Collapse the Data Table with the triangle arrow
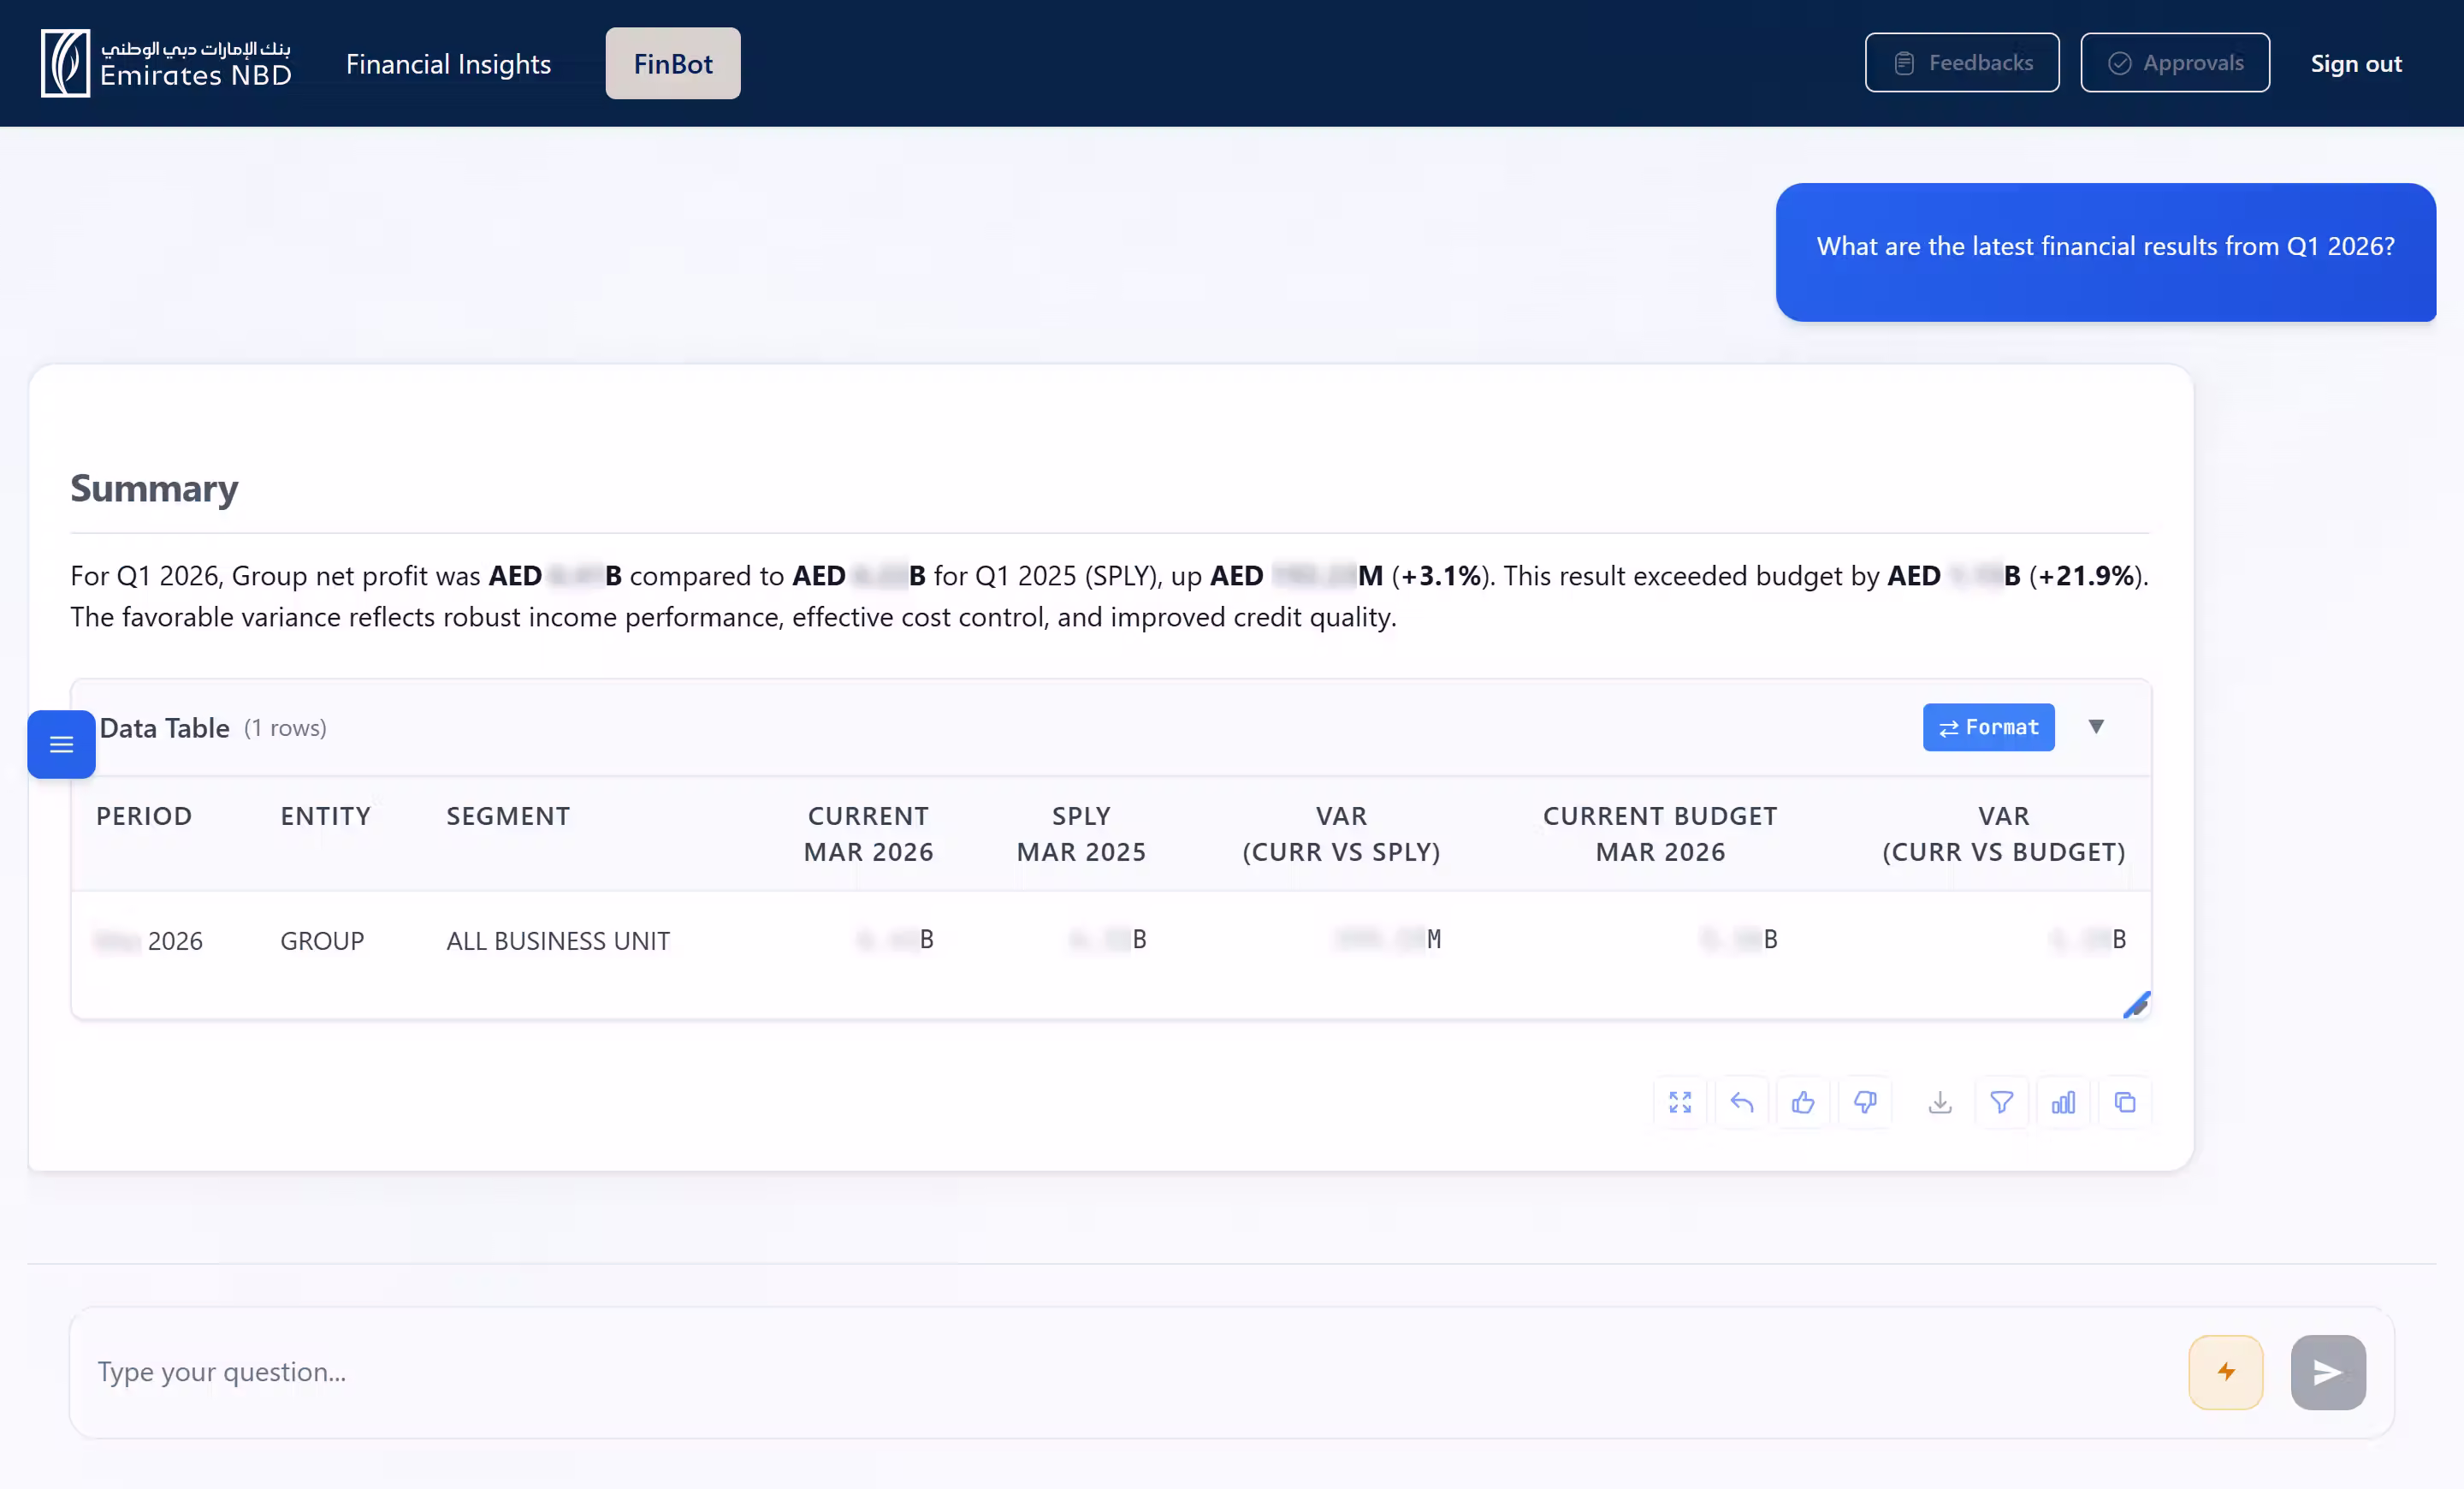2464x1489 pixels. 2096,726
